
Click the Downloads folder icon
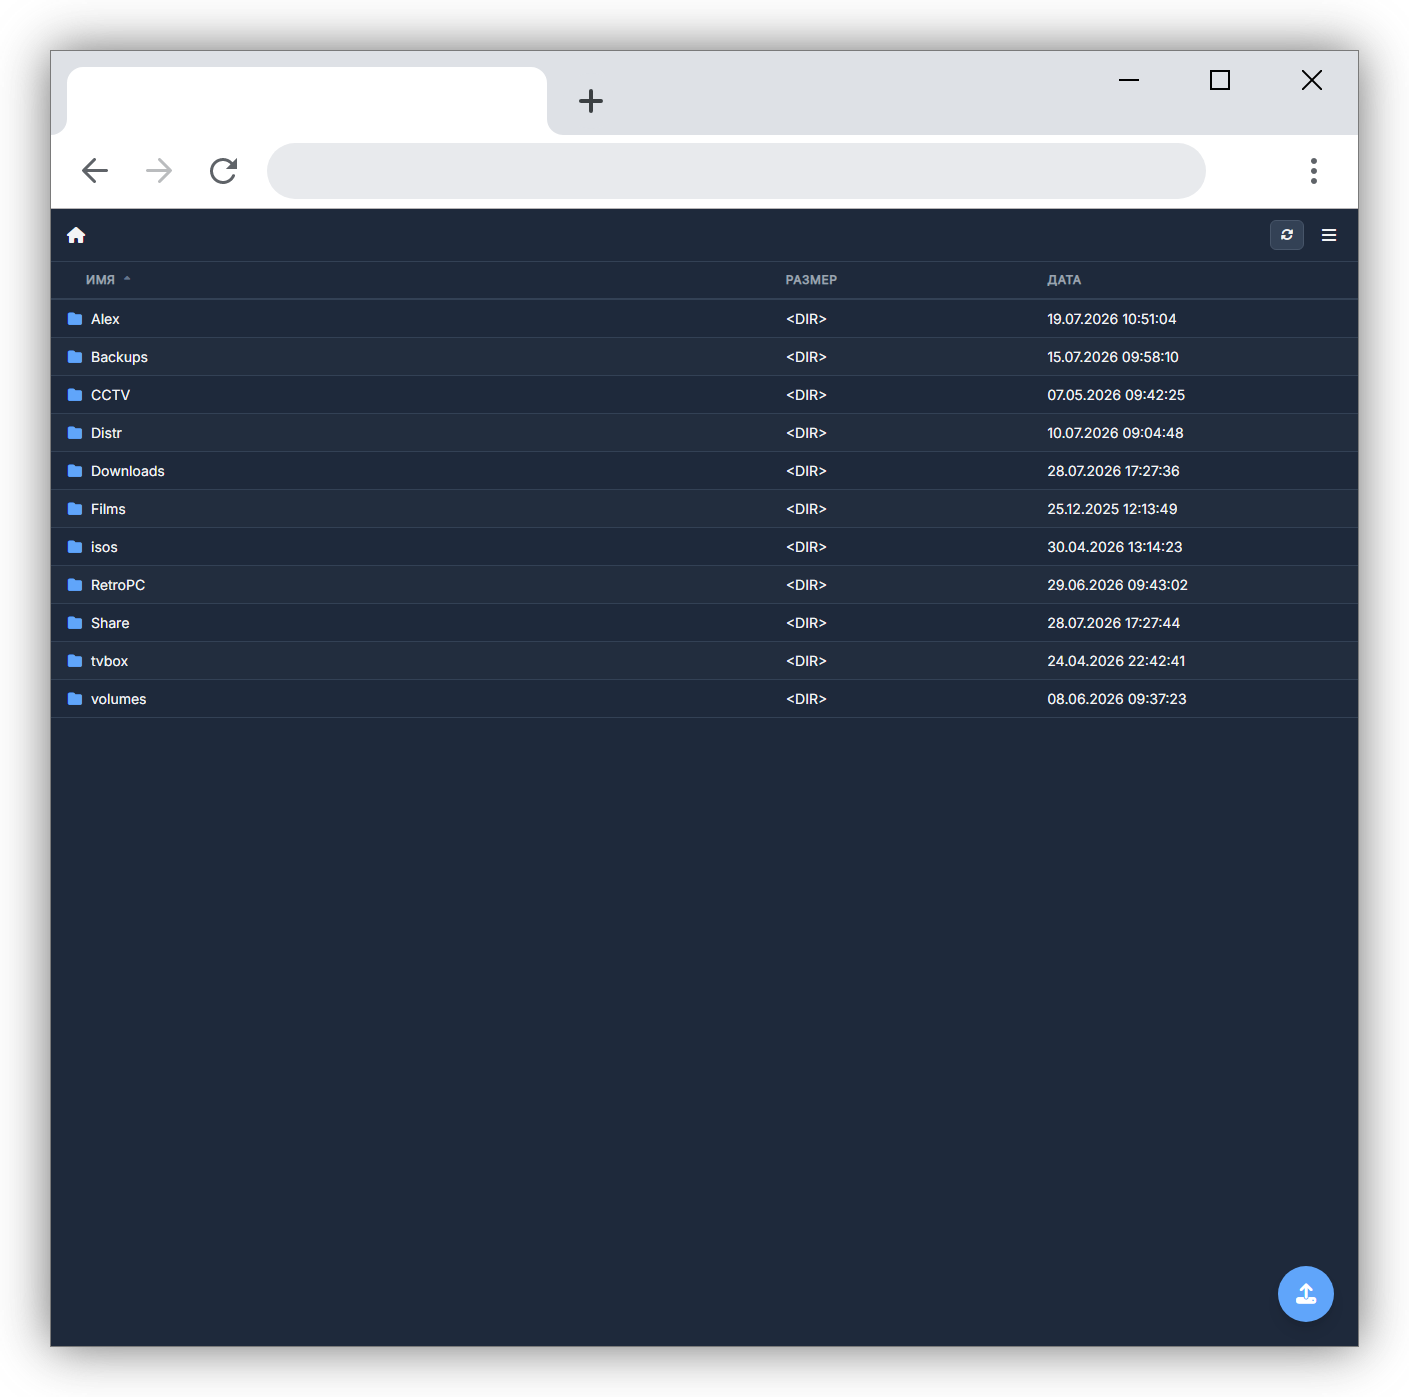(75, 471)
